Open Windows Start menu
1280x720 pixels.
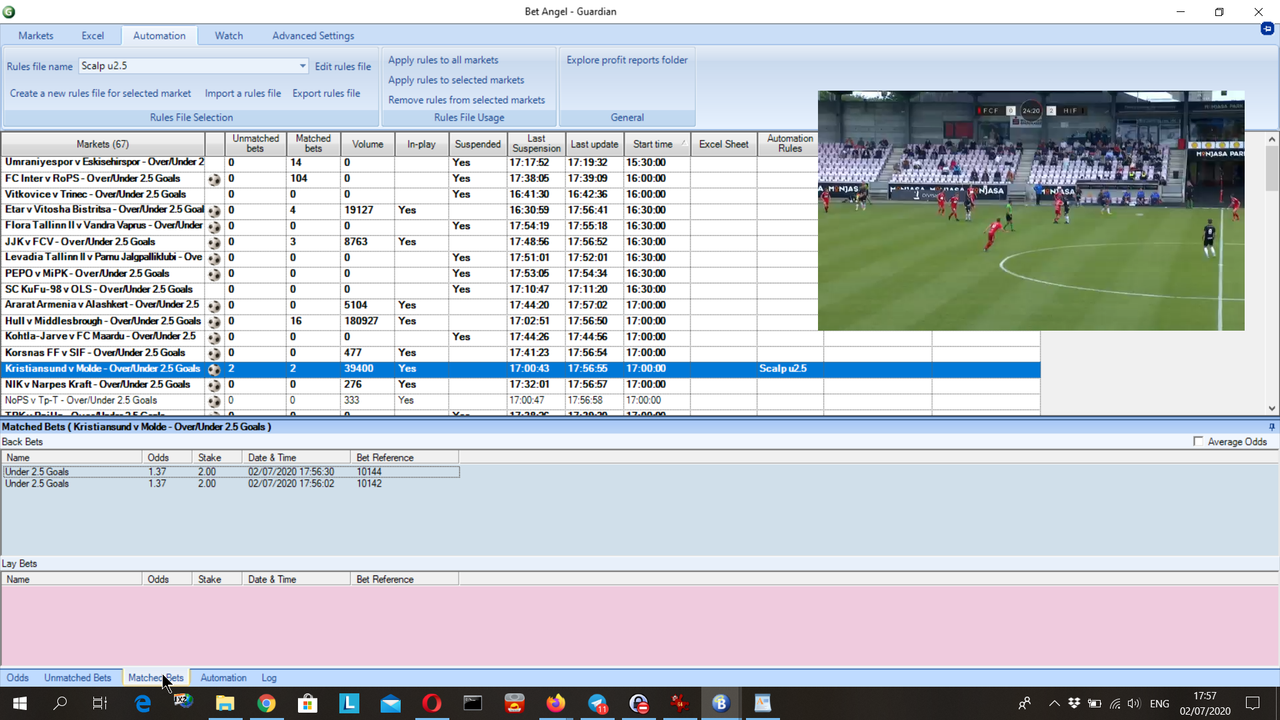tap(20, 703)
